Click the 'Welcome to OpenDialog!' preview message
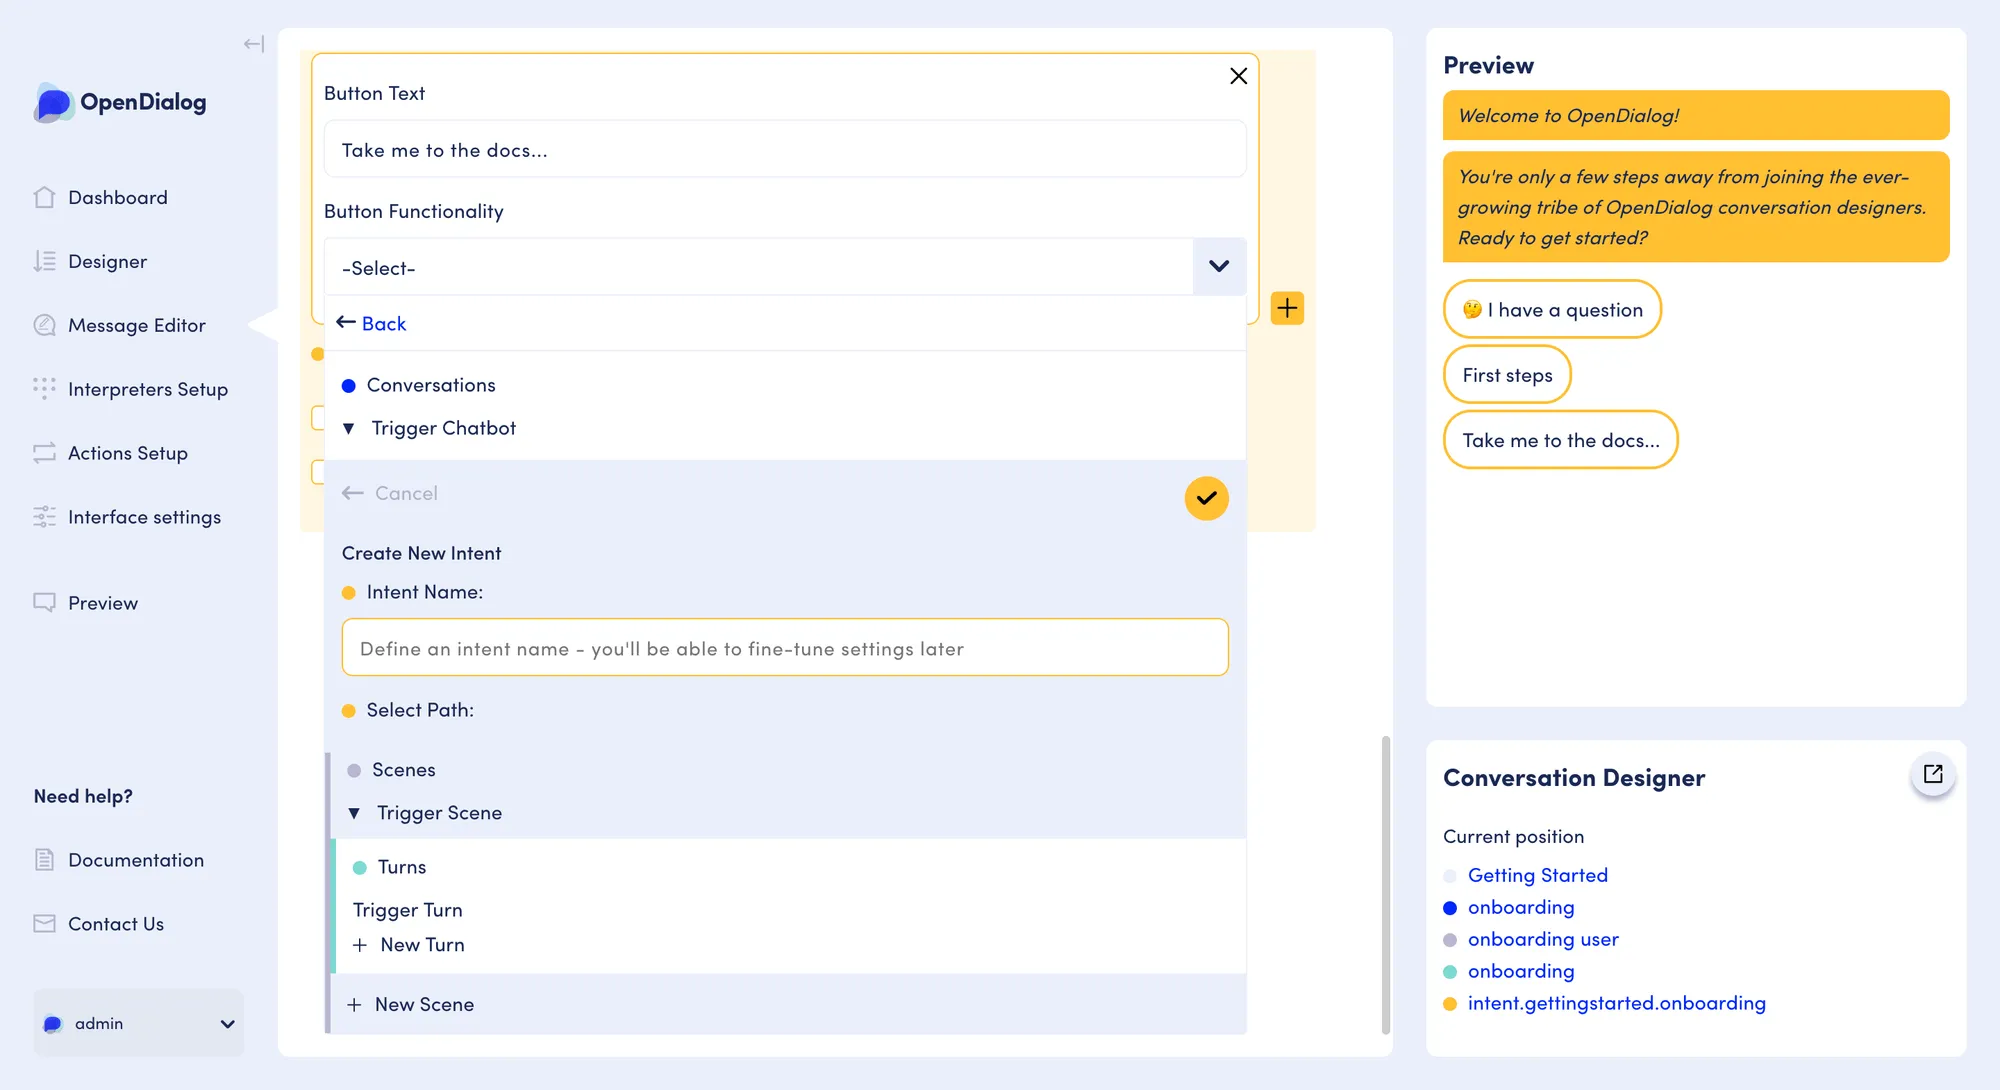The width and height of the screenshot is (2000, 1090). (1696, 115)
